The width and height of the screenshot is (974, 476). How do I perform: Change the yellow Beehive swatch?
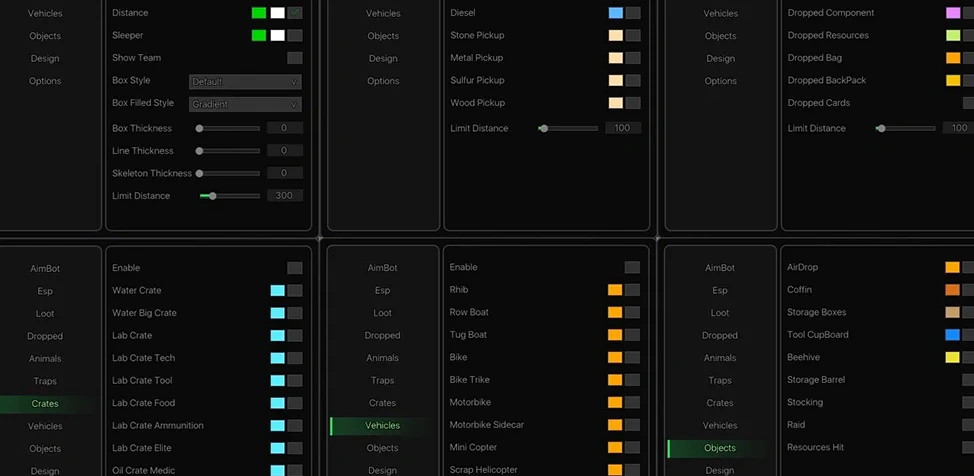(x=952, y=357)
